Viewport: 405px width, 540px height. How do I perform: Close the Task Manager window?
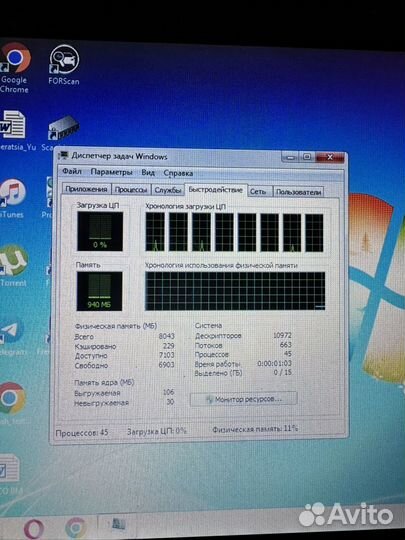(330, 158)
